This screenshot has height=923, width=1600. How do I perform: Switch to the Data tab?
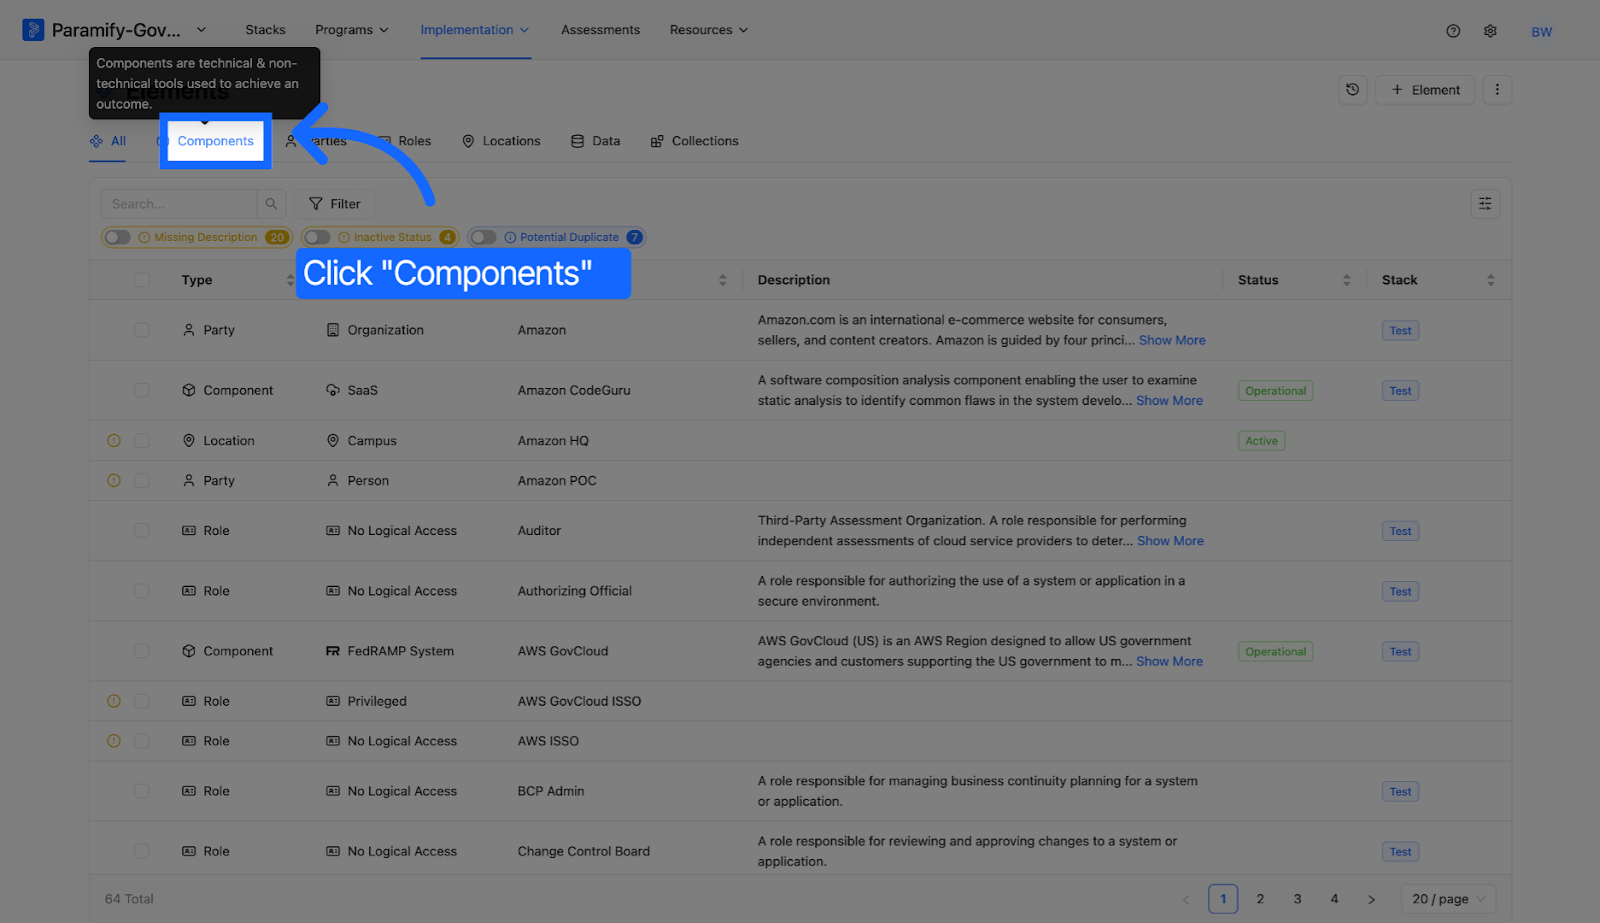pos(595,141)
